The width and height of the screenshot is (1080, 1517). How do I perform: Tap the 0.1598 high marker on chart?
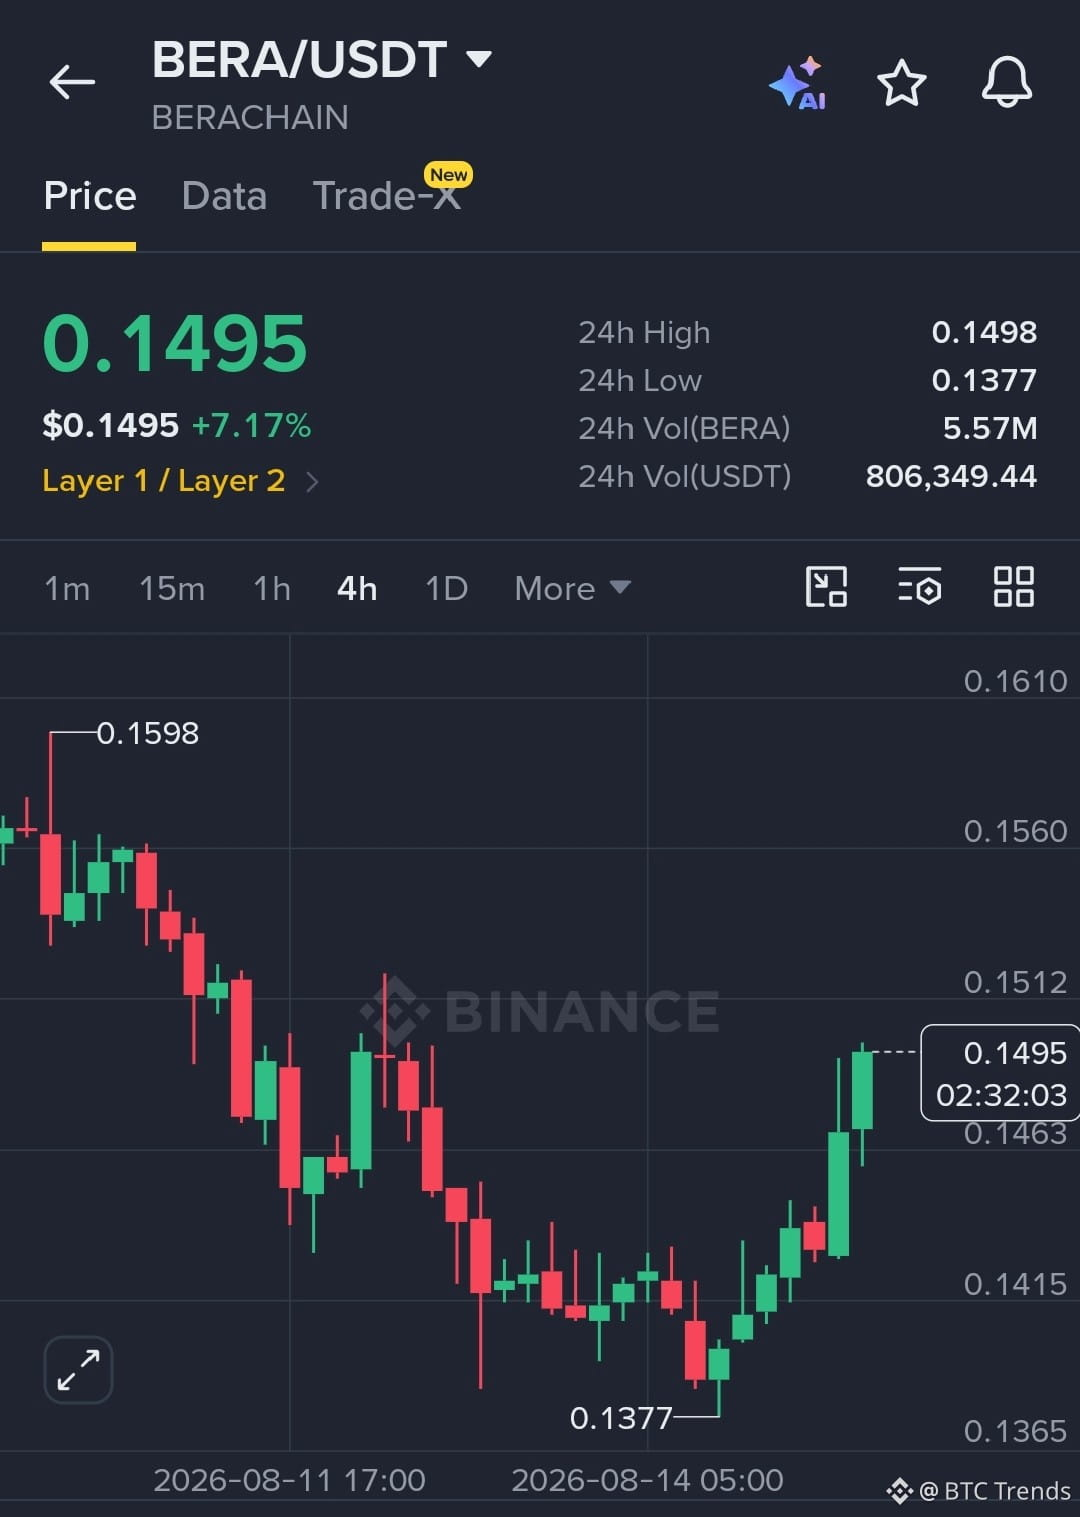pyautogui.click(x=148, y=733)
